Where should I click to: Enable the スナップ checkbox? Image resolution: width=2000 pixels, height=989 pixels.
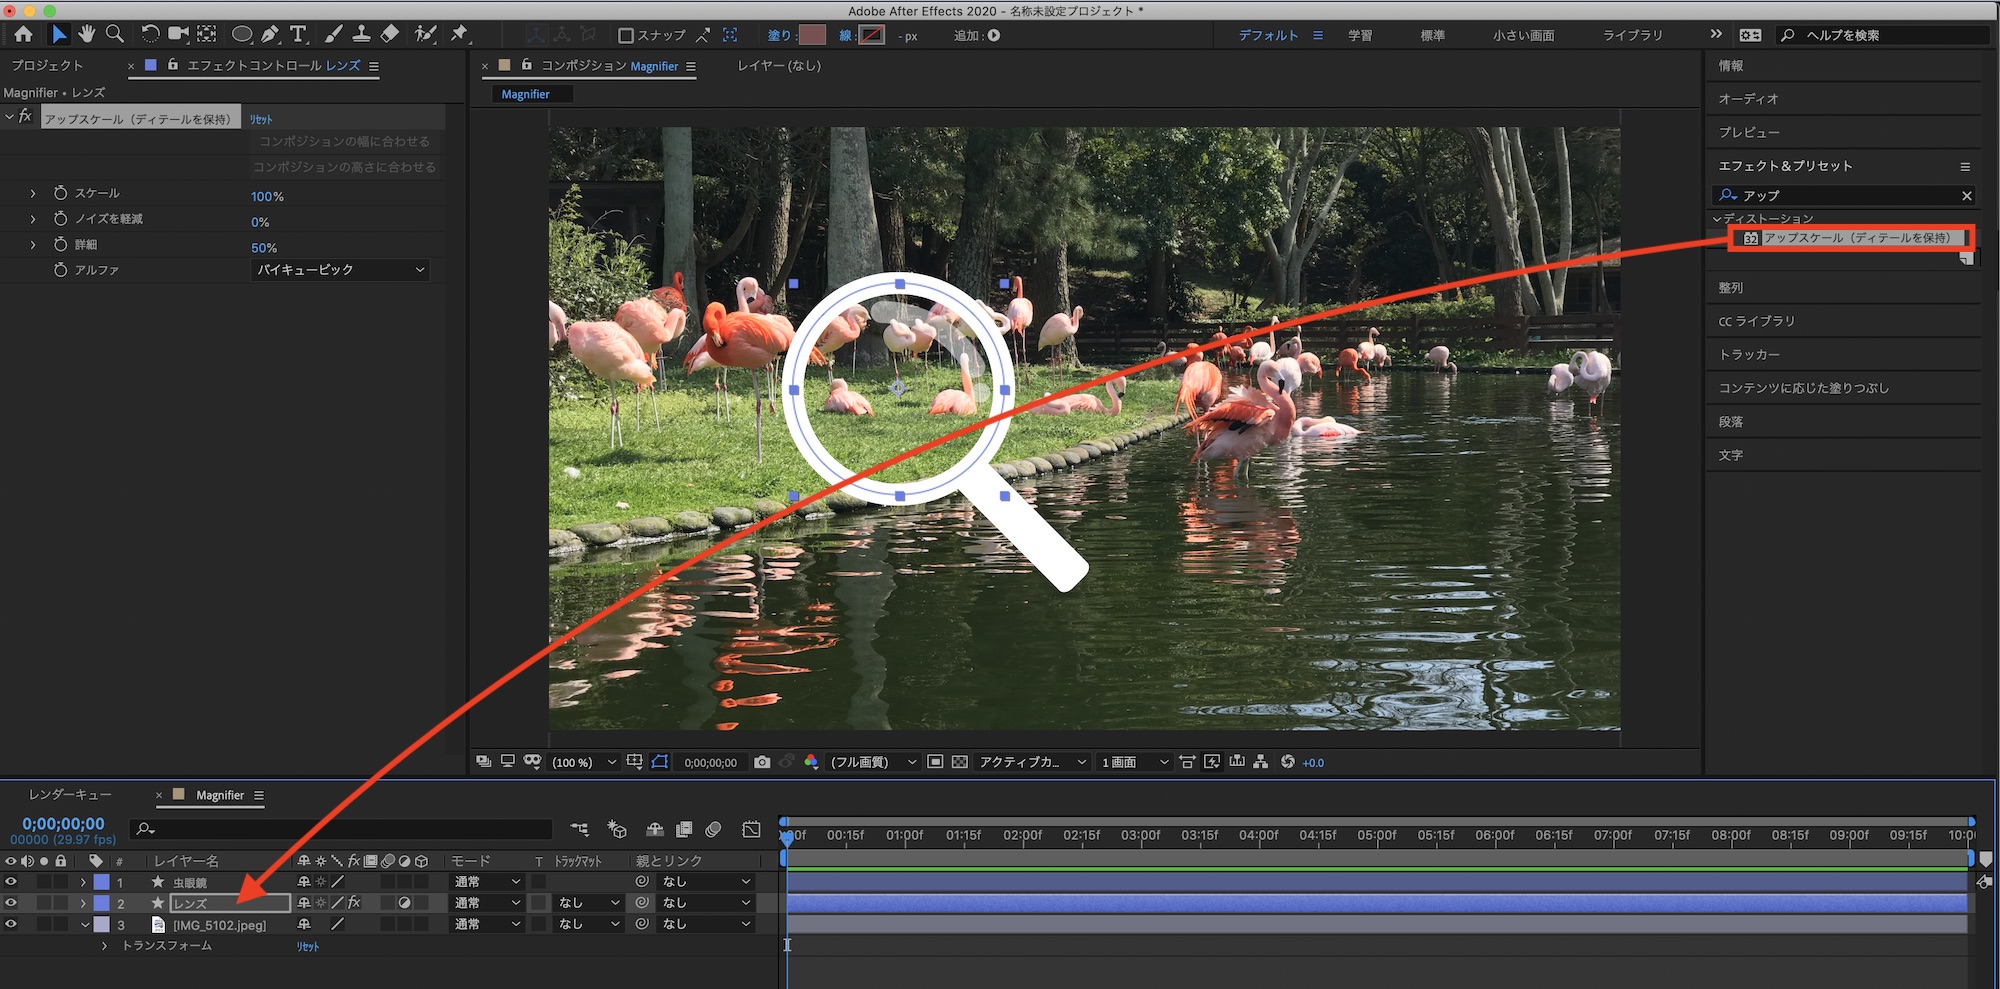coord(626,35)
